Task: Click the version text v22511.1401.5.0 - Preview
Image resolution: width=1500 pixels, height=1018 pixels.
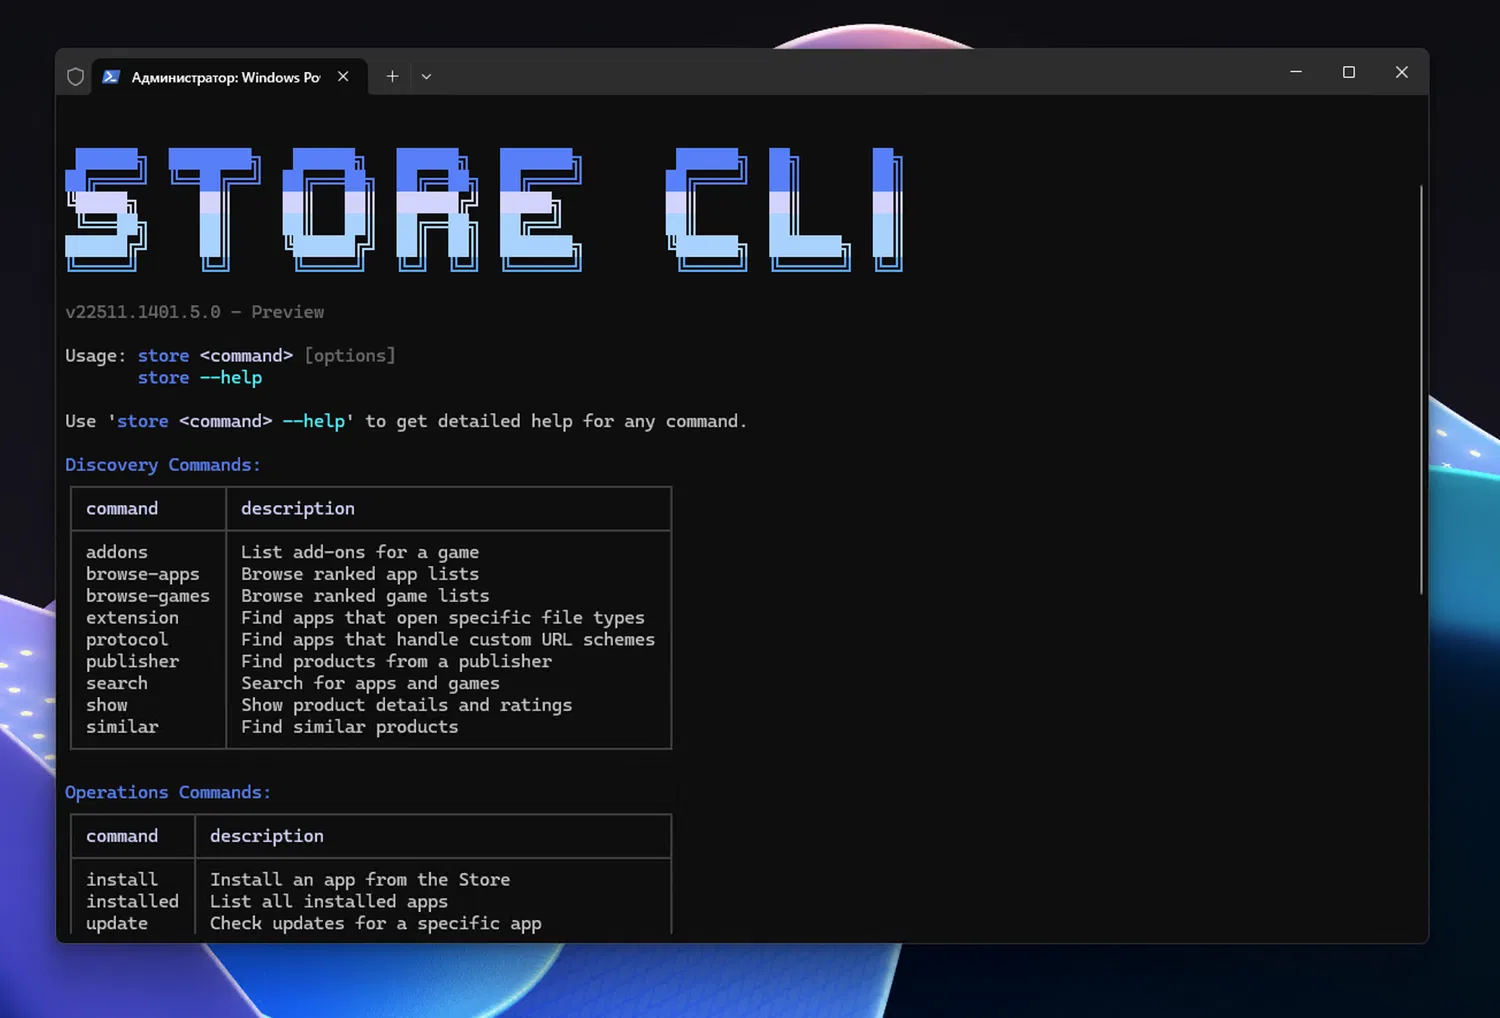Action: (194, 311)
